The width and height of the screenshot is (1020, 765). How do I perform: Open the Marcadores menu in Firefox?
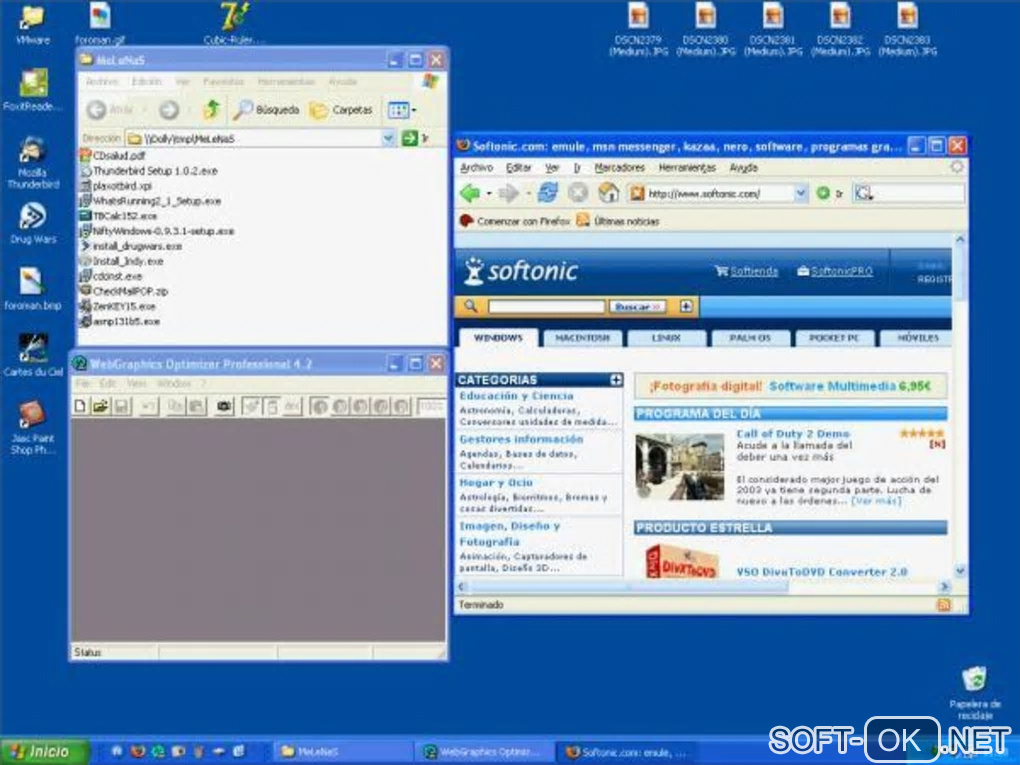[619, 167]
